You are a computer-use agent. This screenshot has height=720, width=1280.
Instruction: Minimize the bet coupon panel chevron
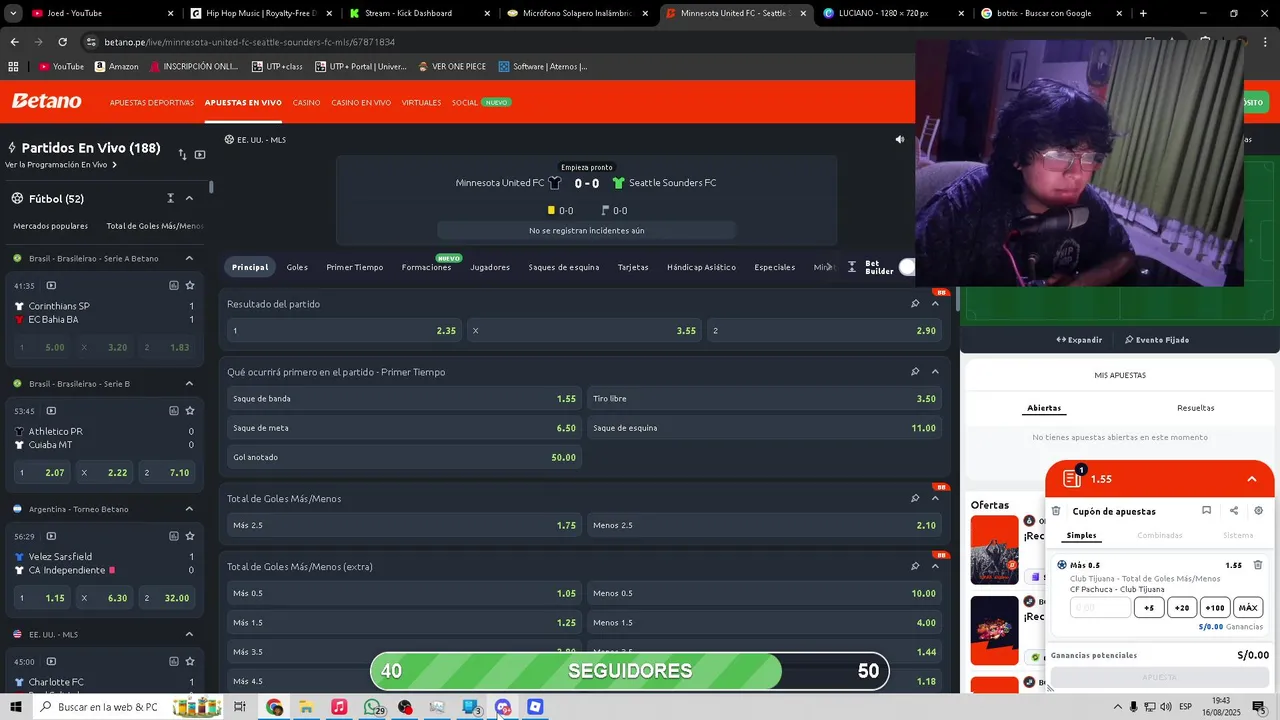[x=1251, y=479]
